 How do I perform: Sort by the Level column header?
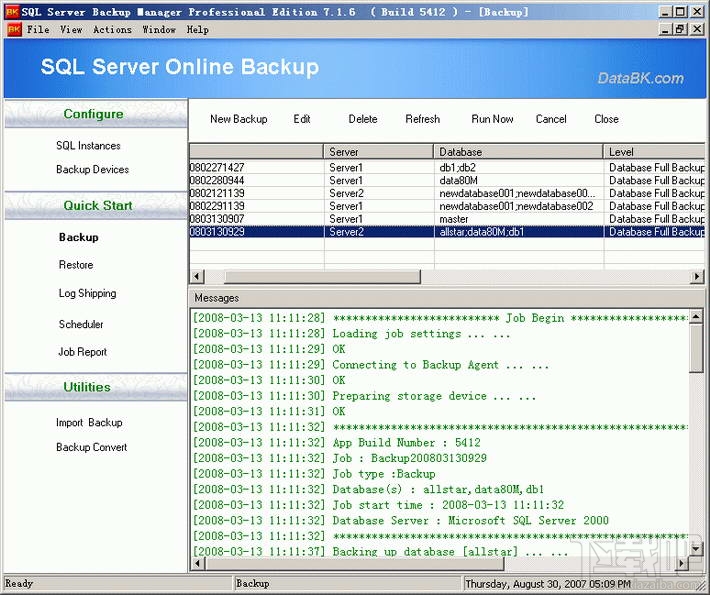click(x=654, y=152)
